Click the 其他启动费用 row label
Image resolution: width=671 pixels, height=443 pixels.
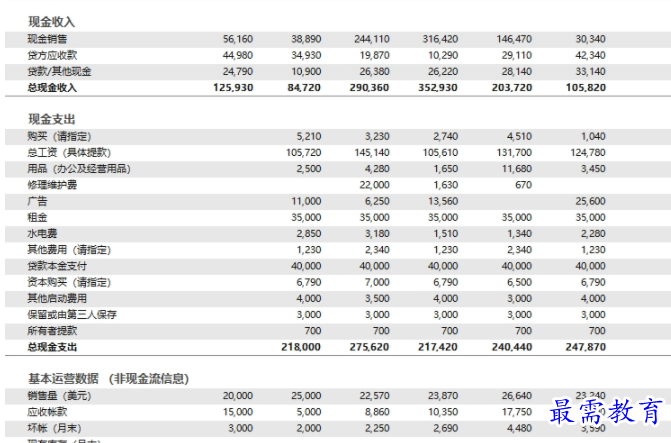click(57, 298)
